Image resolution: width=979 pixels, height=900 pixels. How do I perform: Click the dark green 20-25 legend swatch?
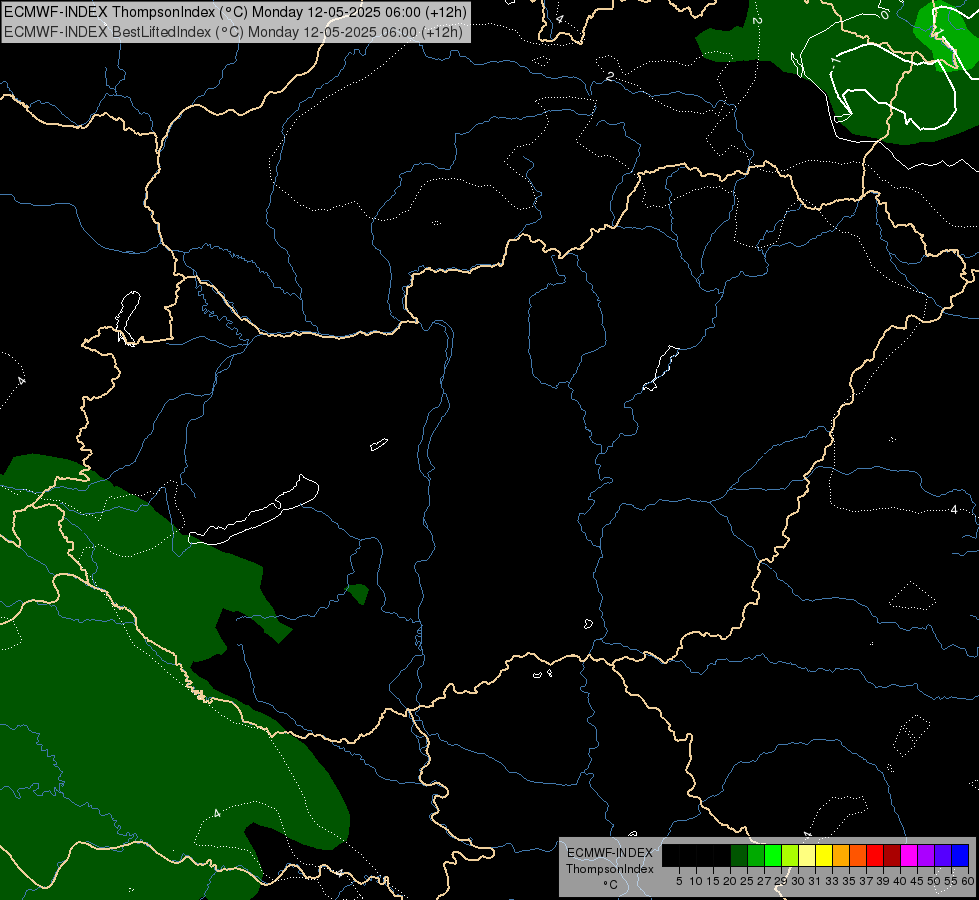[739, 855]
